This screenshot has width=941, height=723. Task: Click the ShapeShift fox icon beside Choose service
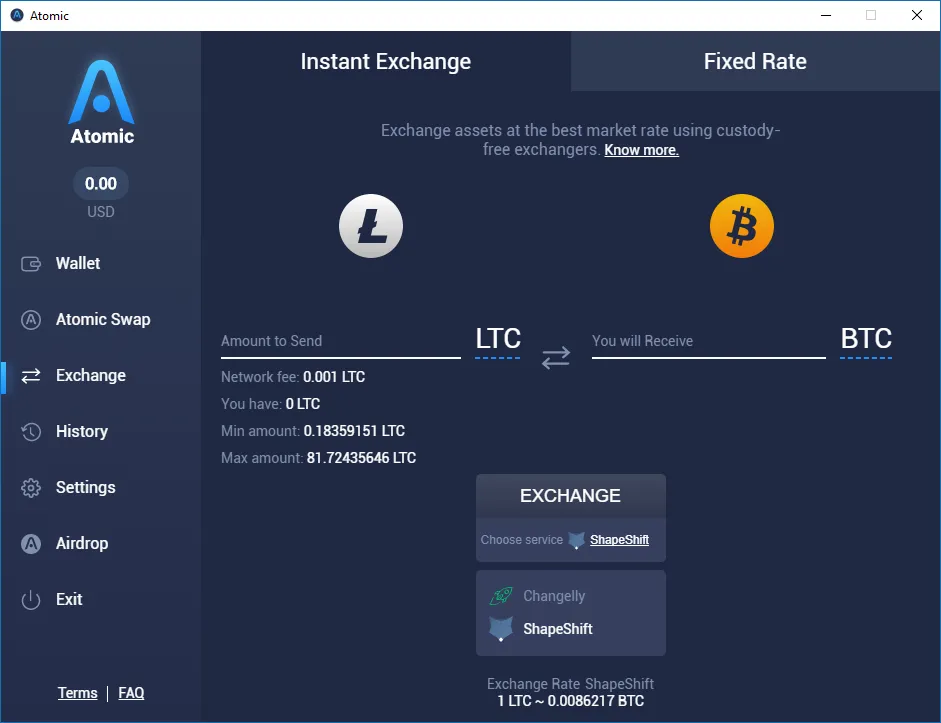click(x=576, y=540)
